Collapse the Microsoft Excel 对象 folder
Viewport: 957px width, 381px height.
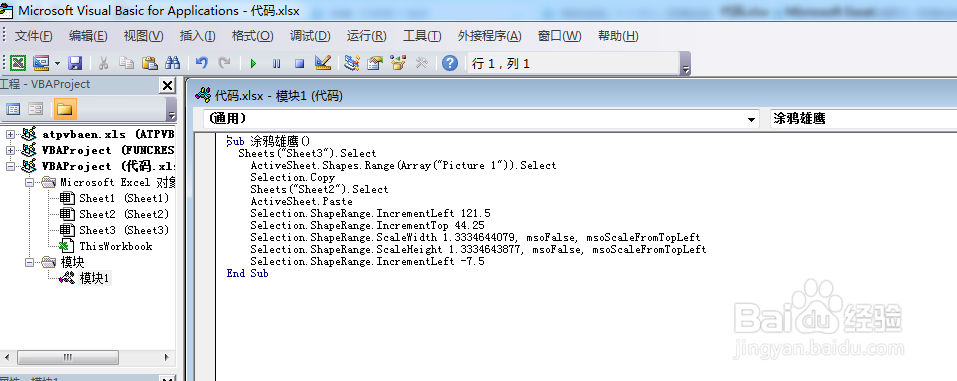[x=30, y=182]
